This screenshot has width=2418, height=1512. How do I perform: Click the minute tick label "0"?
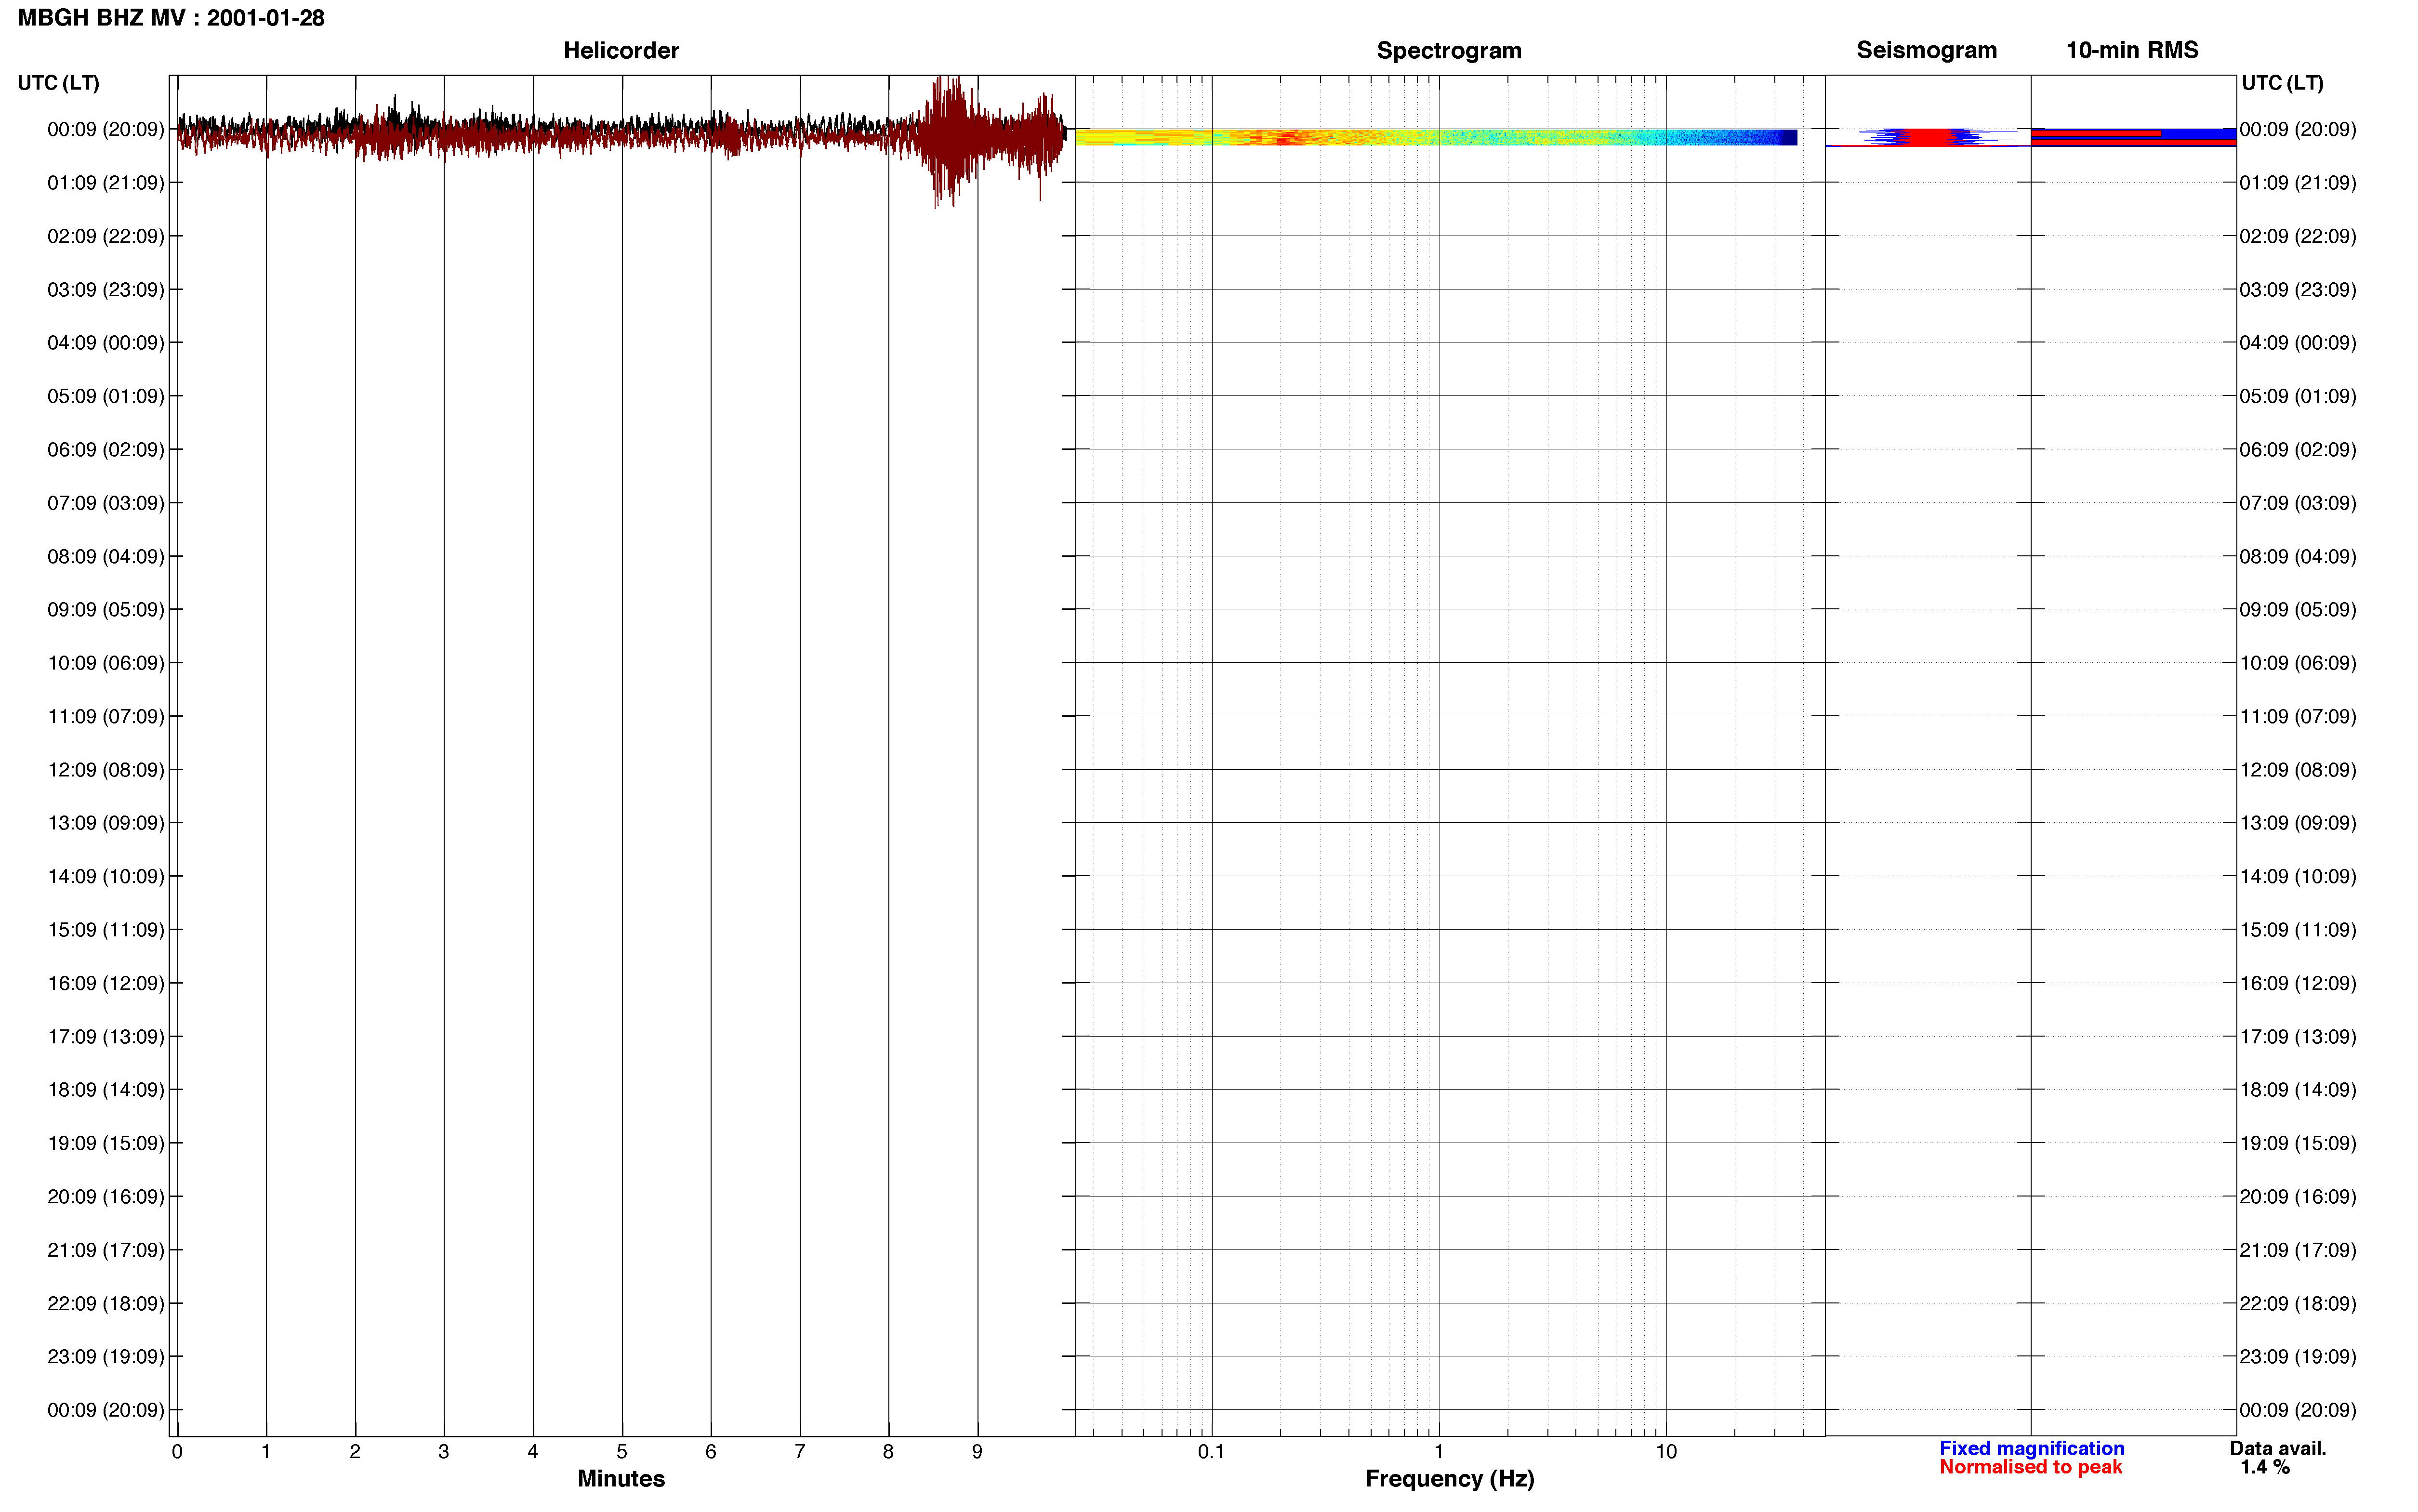[x=177, y=1452]
